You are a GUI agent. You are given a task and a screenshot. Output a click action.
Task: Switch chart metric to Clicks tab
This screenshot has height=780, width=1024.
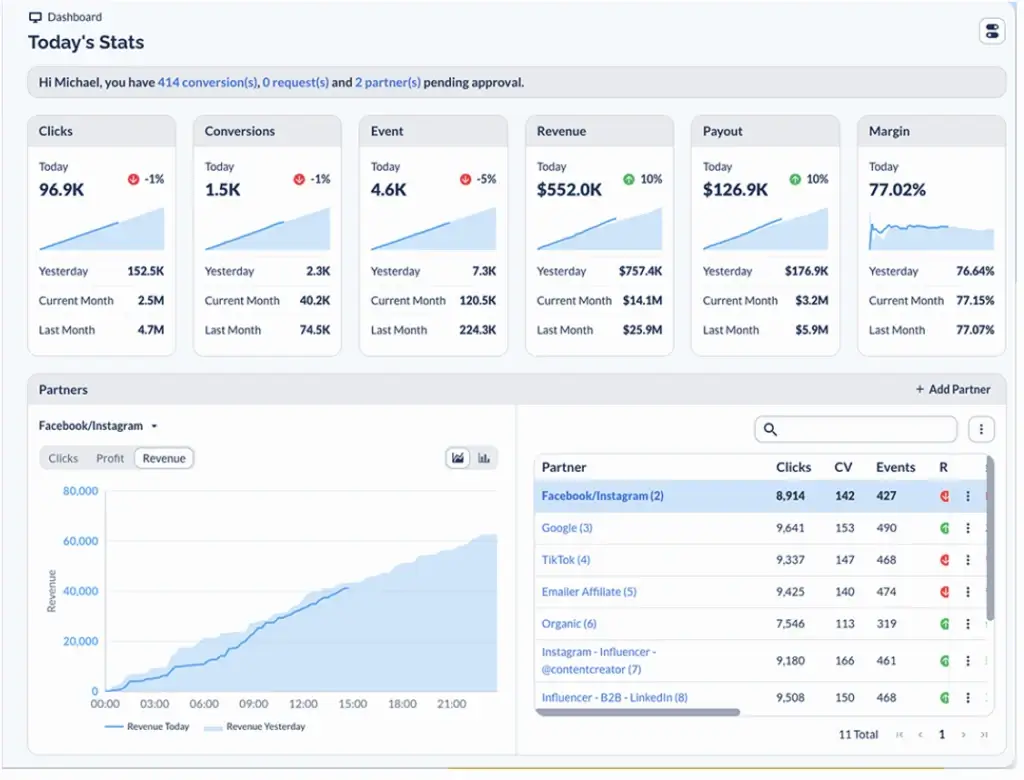coord(63,458)
